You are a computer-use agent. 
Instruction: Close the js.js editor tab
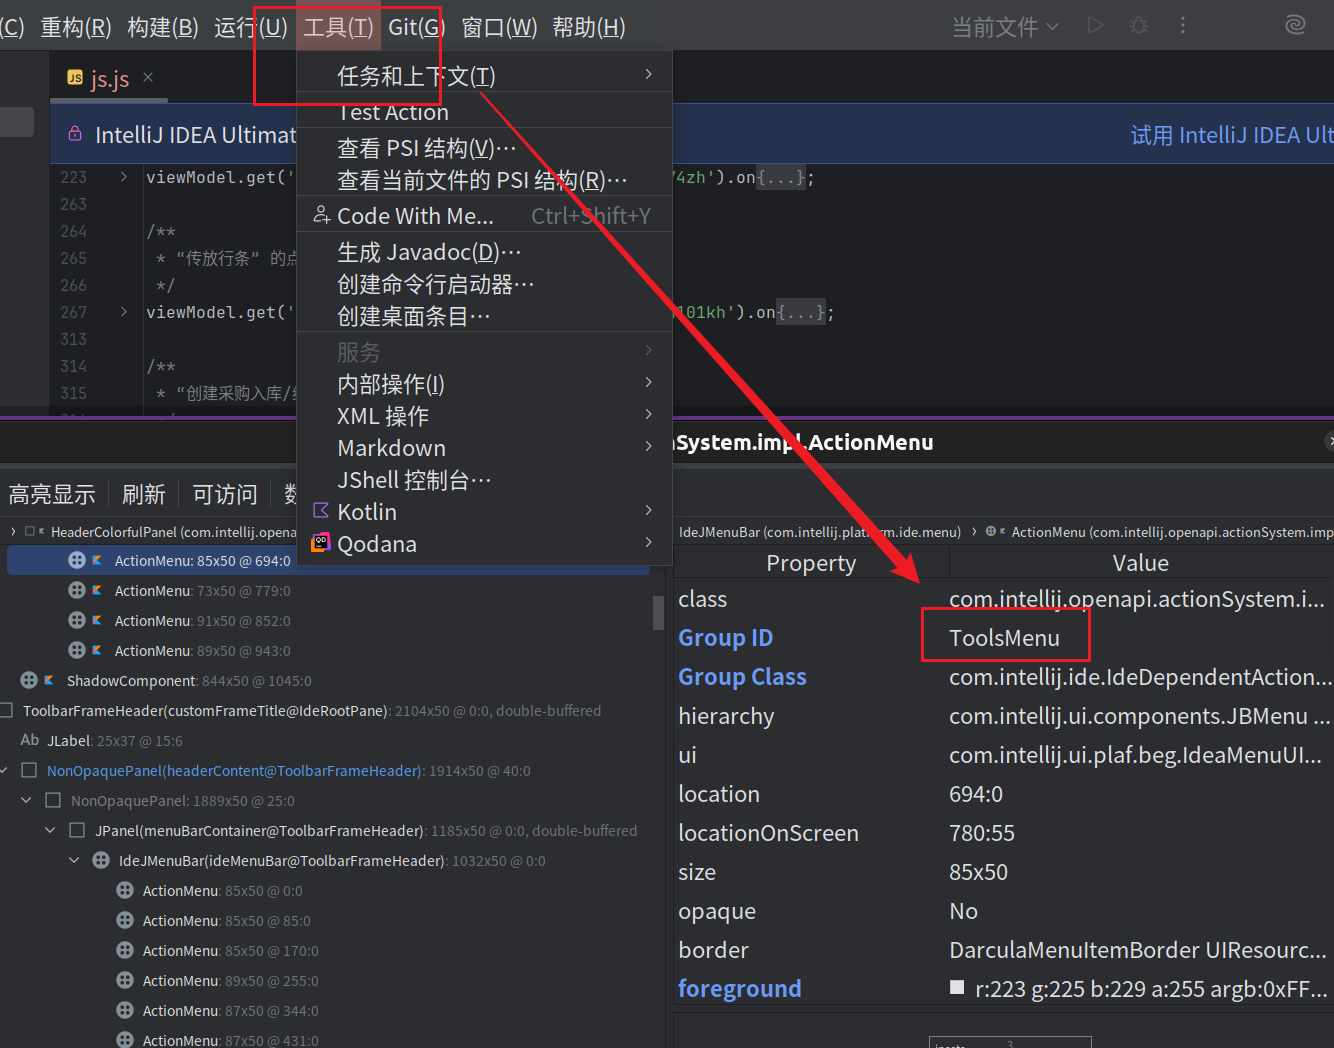tap(148, 77)
